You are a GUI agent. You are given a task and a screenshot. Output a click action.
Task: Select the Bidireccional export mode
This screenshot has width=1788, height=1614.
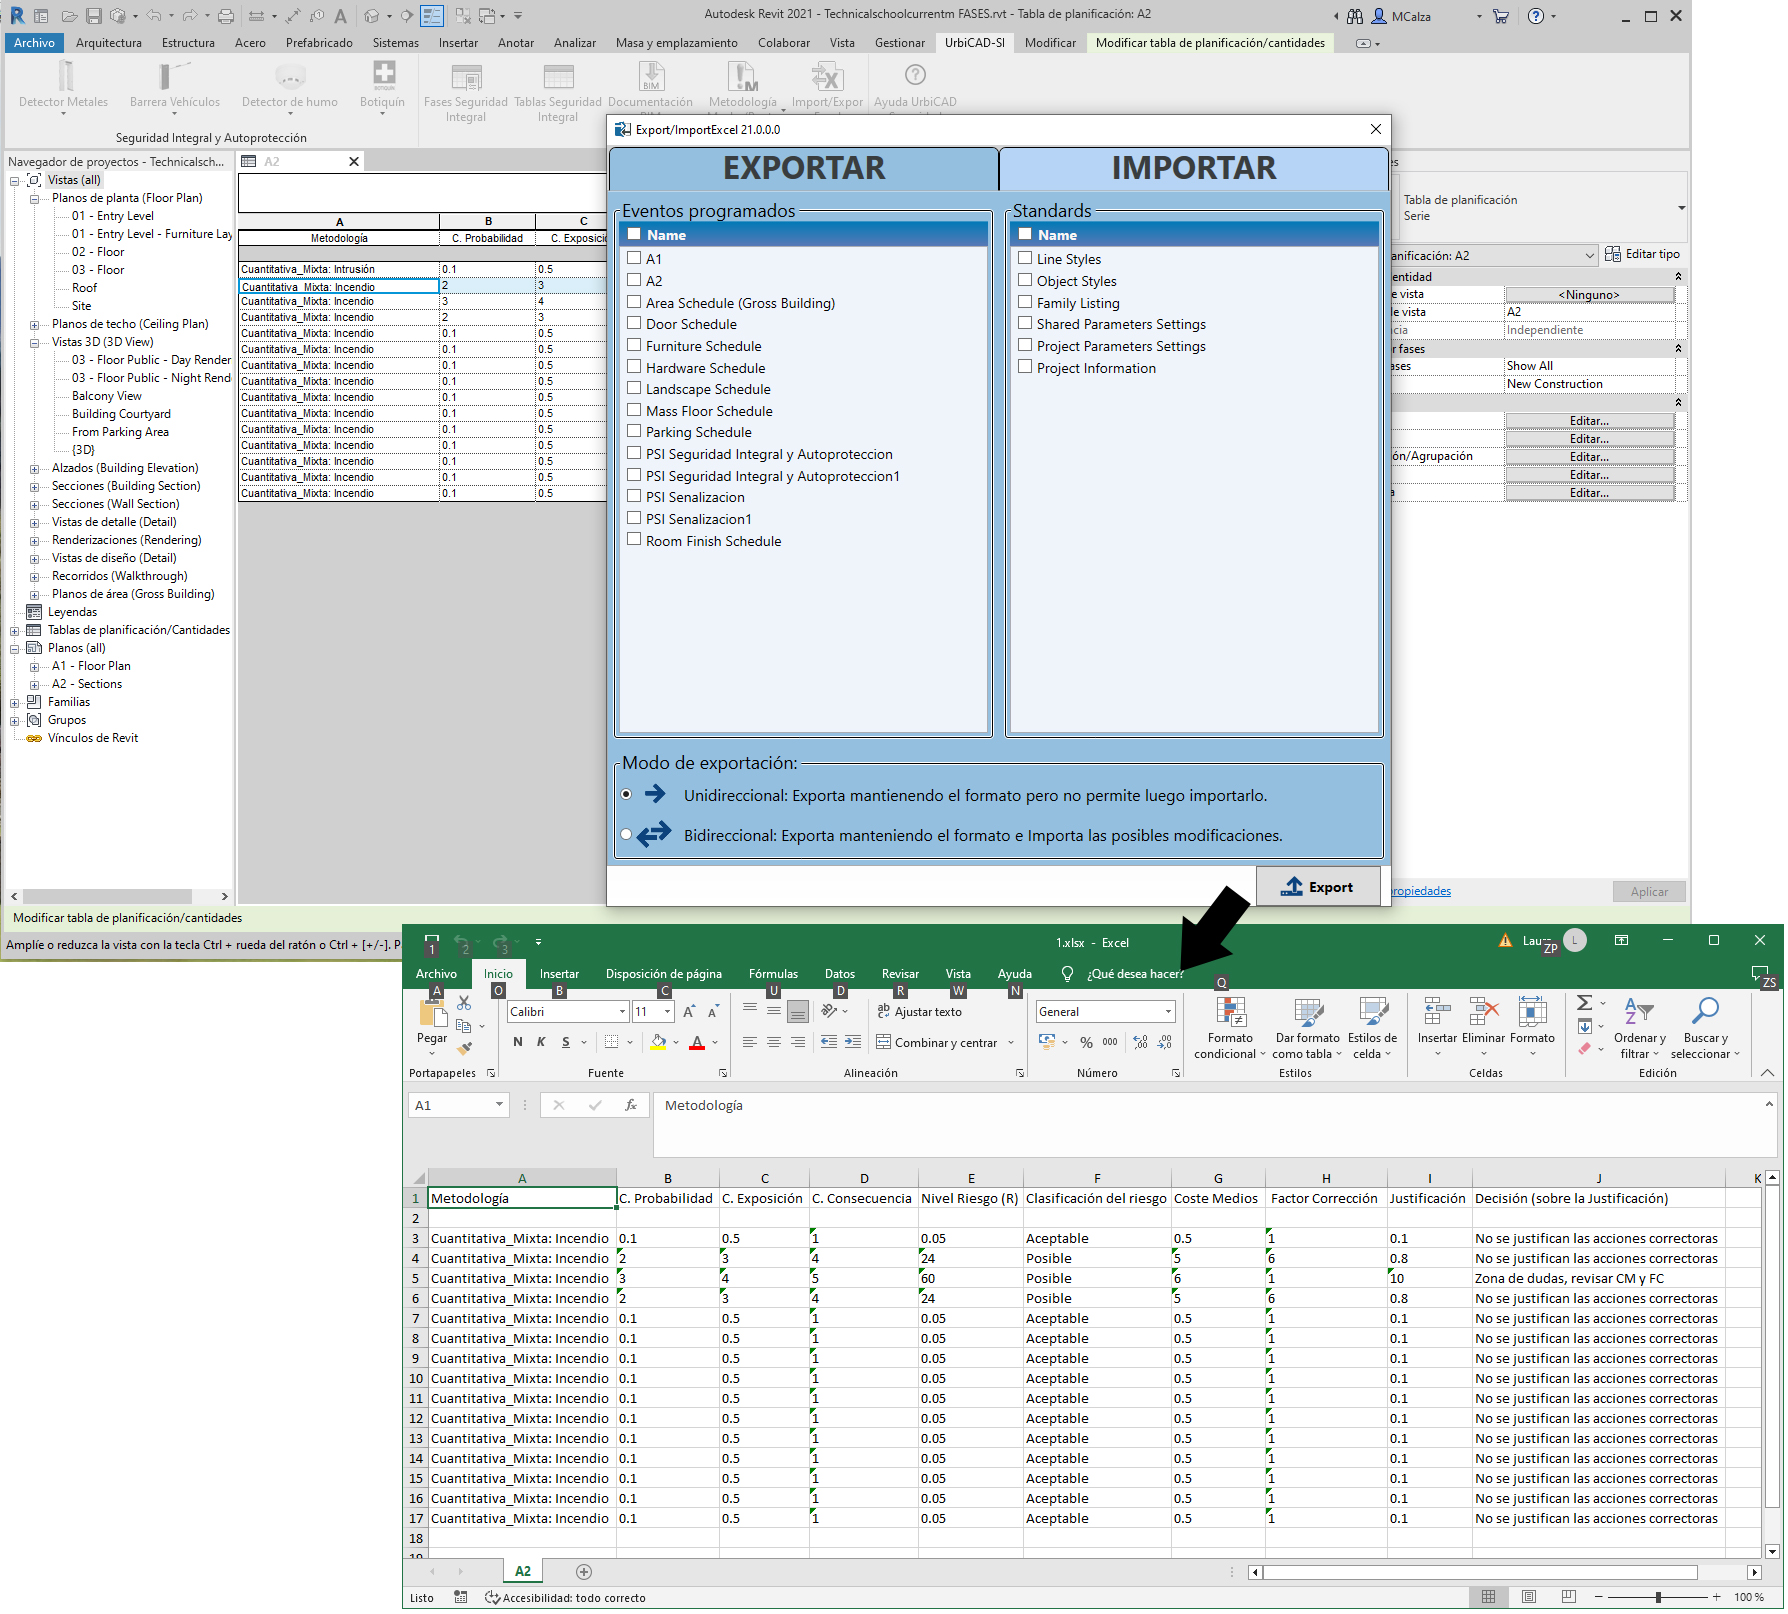[x=627, y=835]
